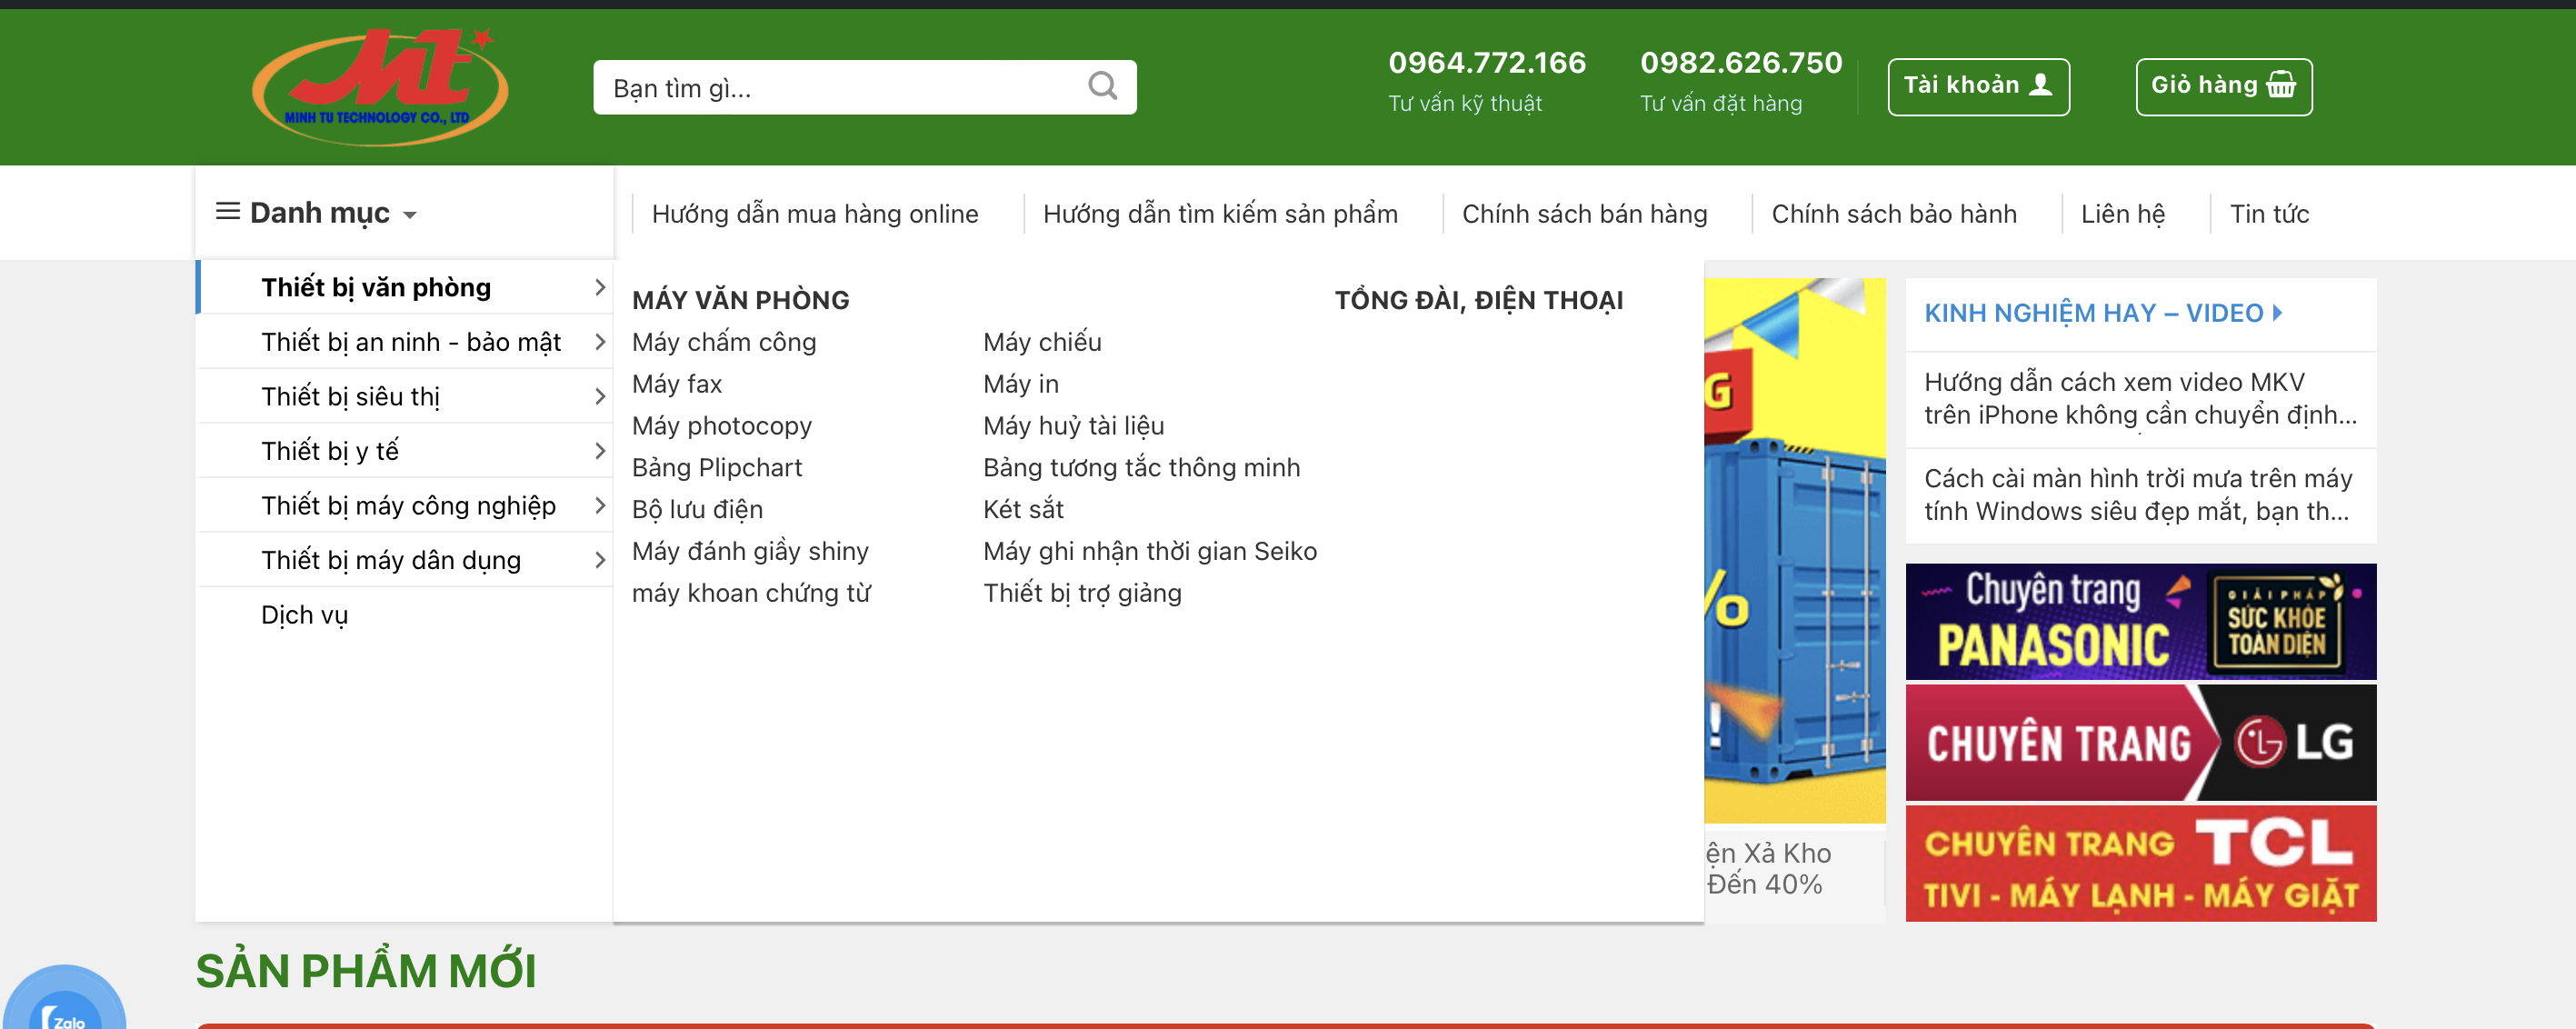Click the Danh mục hamburger icon

228,212
